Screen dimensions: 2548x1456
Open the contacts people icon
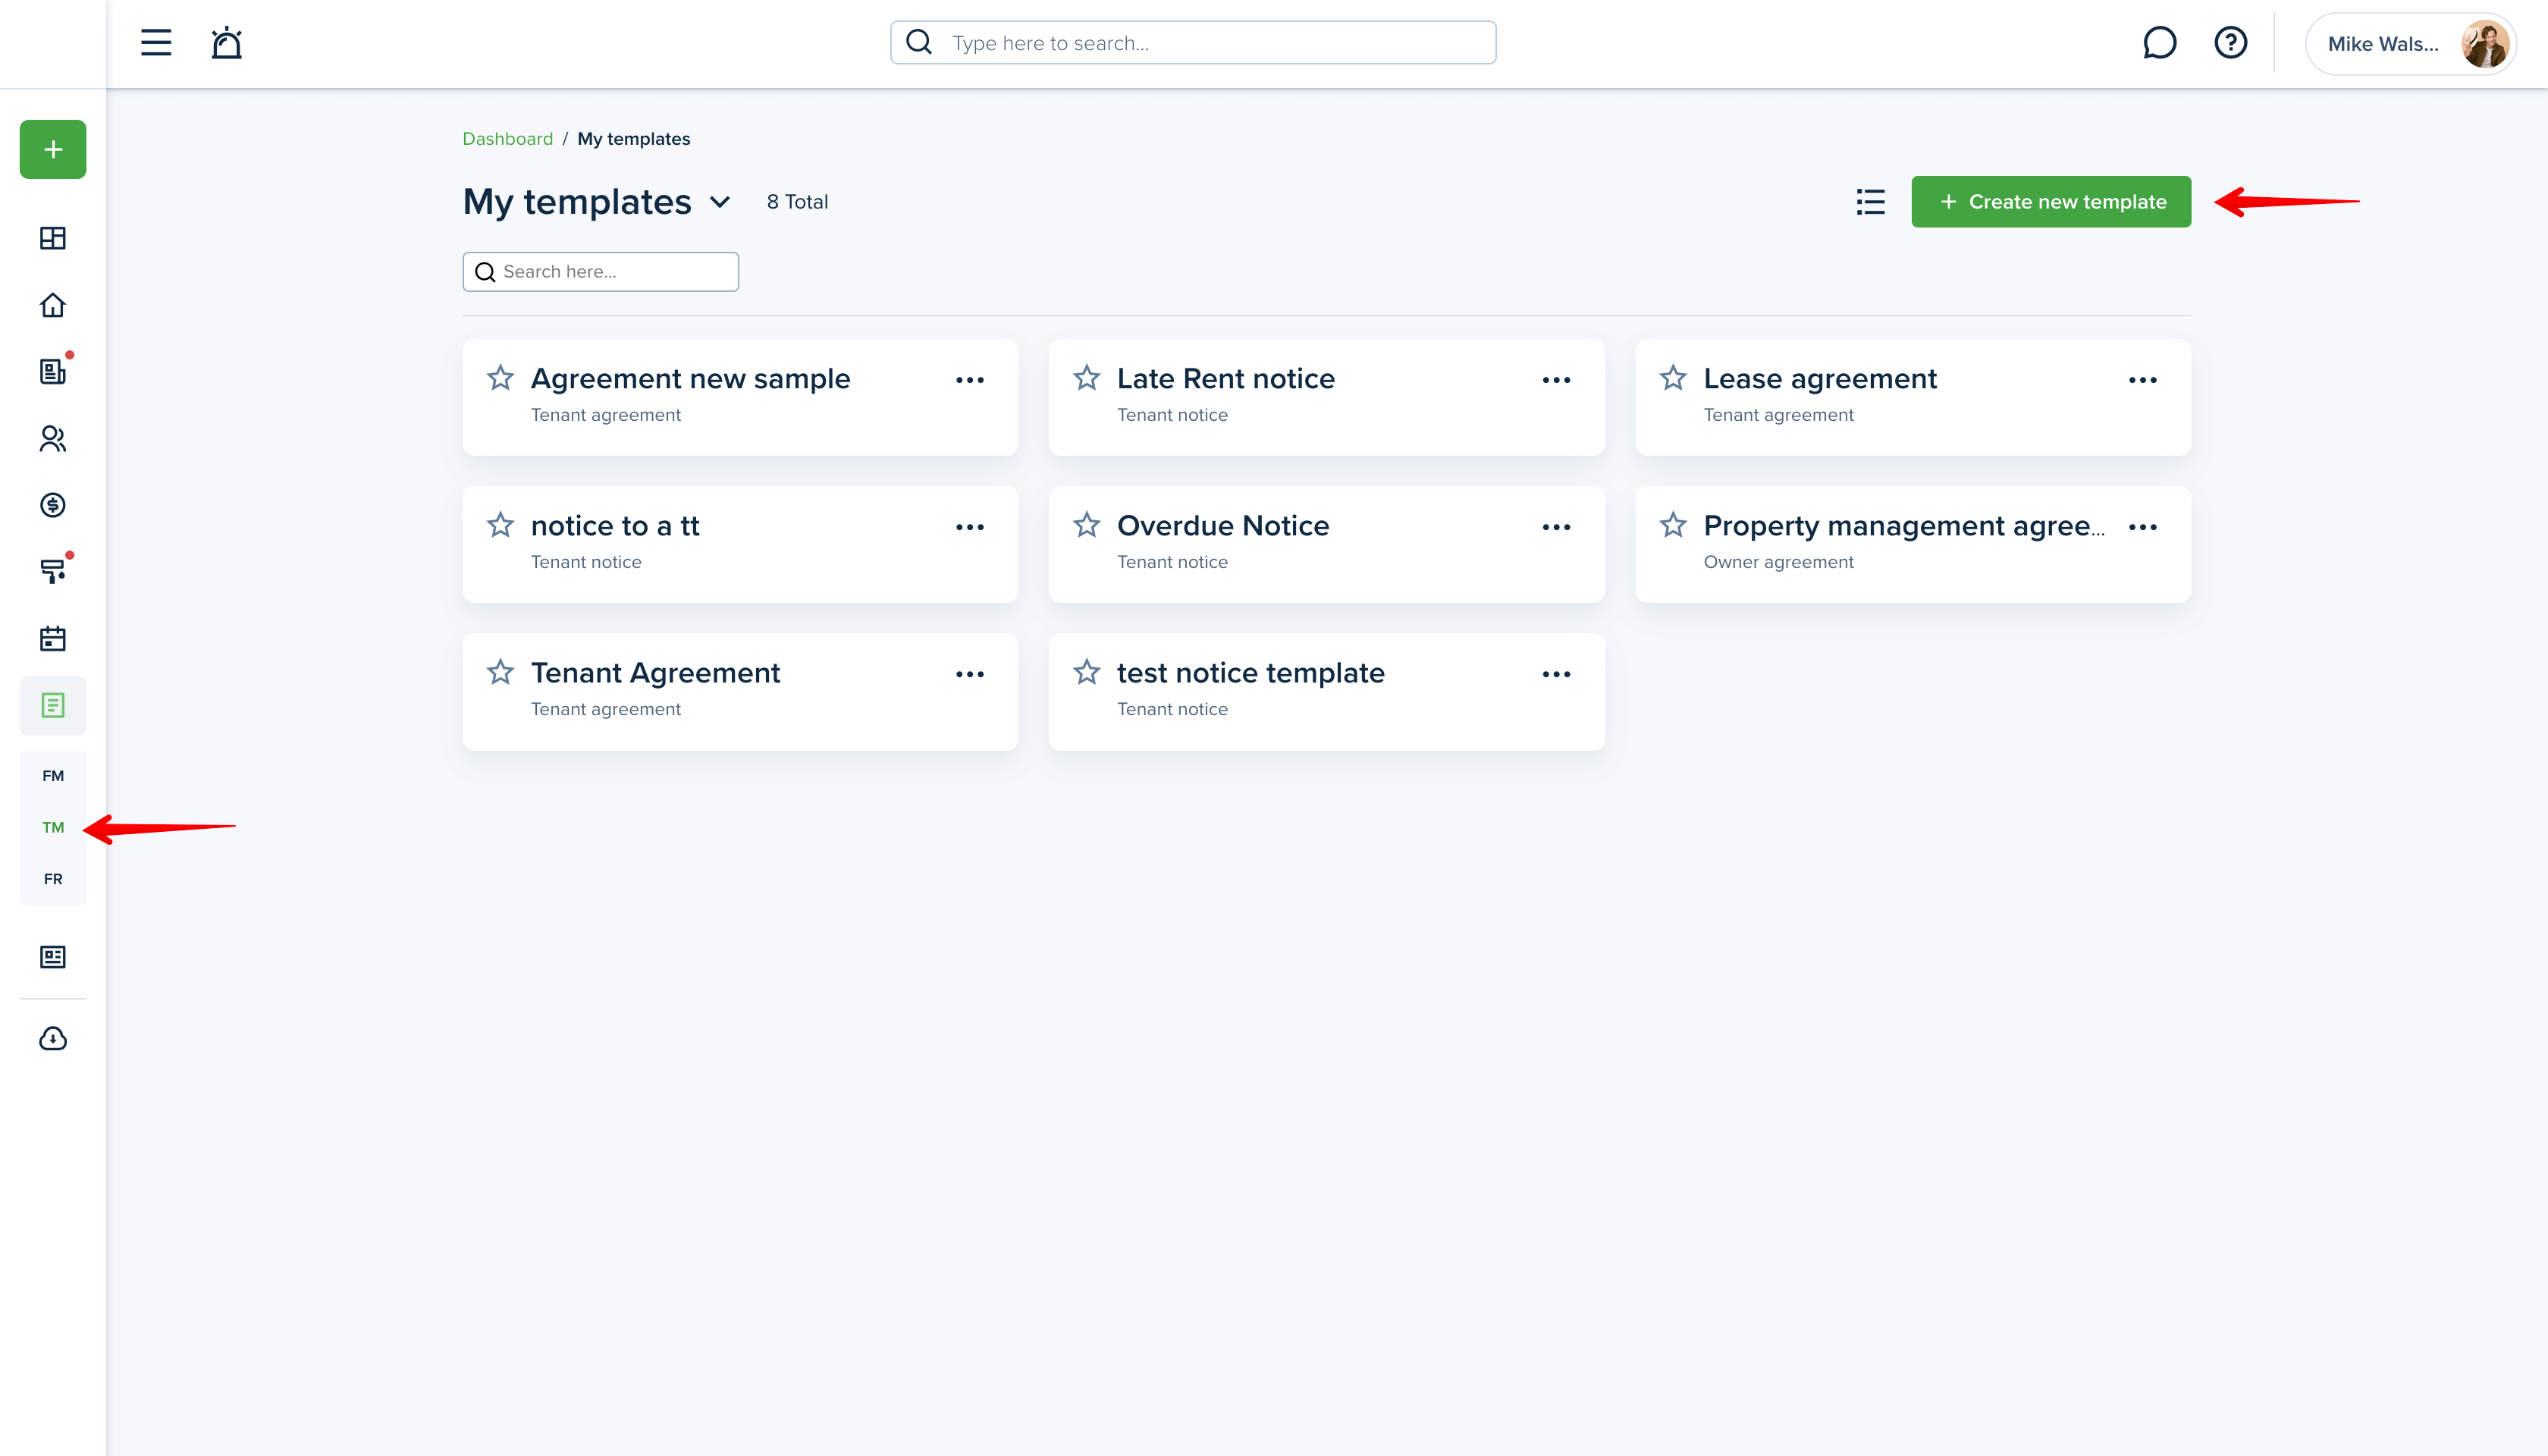tap(53, 438)
